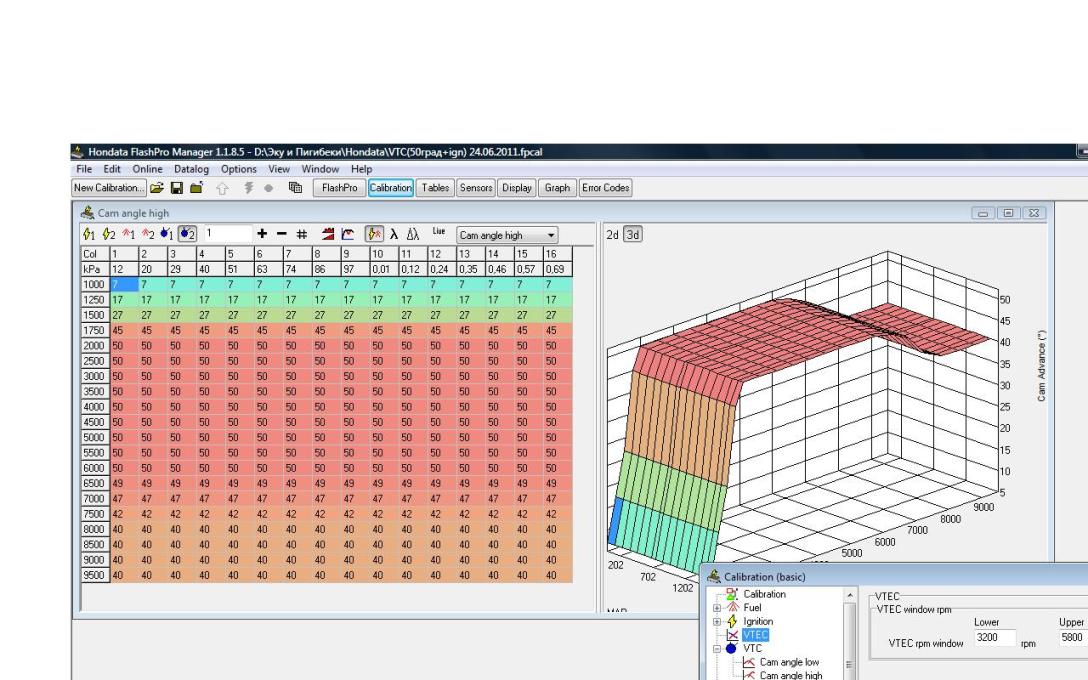Open the Edit menu
The image size is (1088, 680).
[x=112, y=169]
